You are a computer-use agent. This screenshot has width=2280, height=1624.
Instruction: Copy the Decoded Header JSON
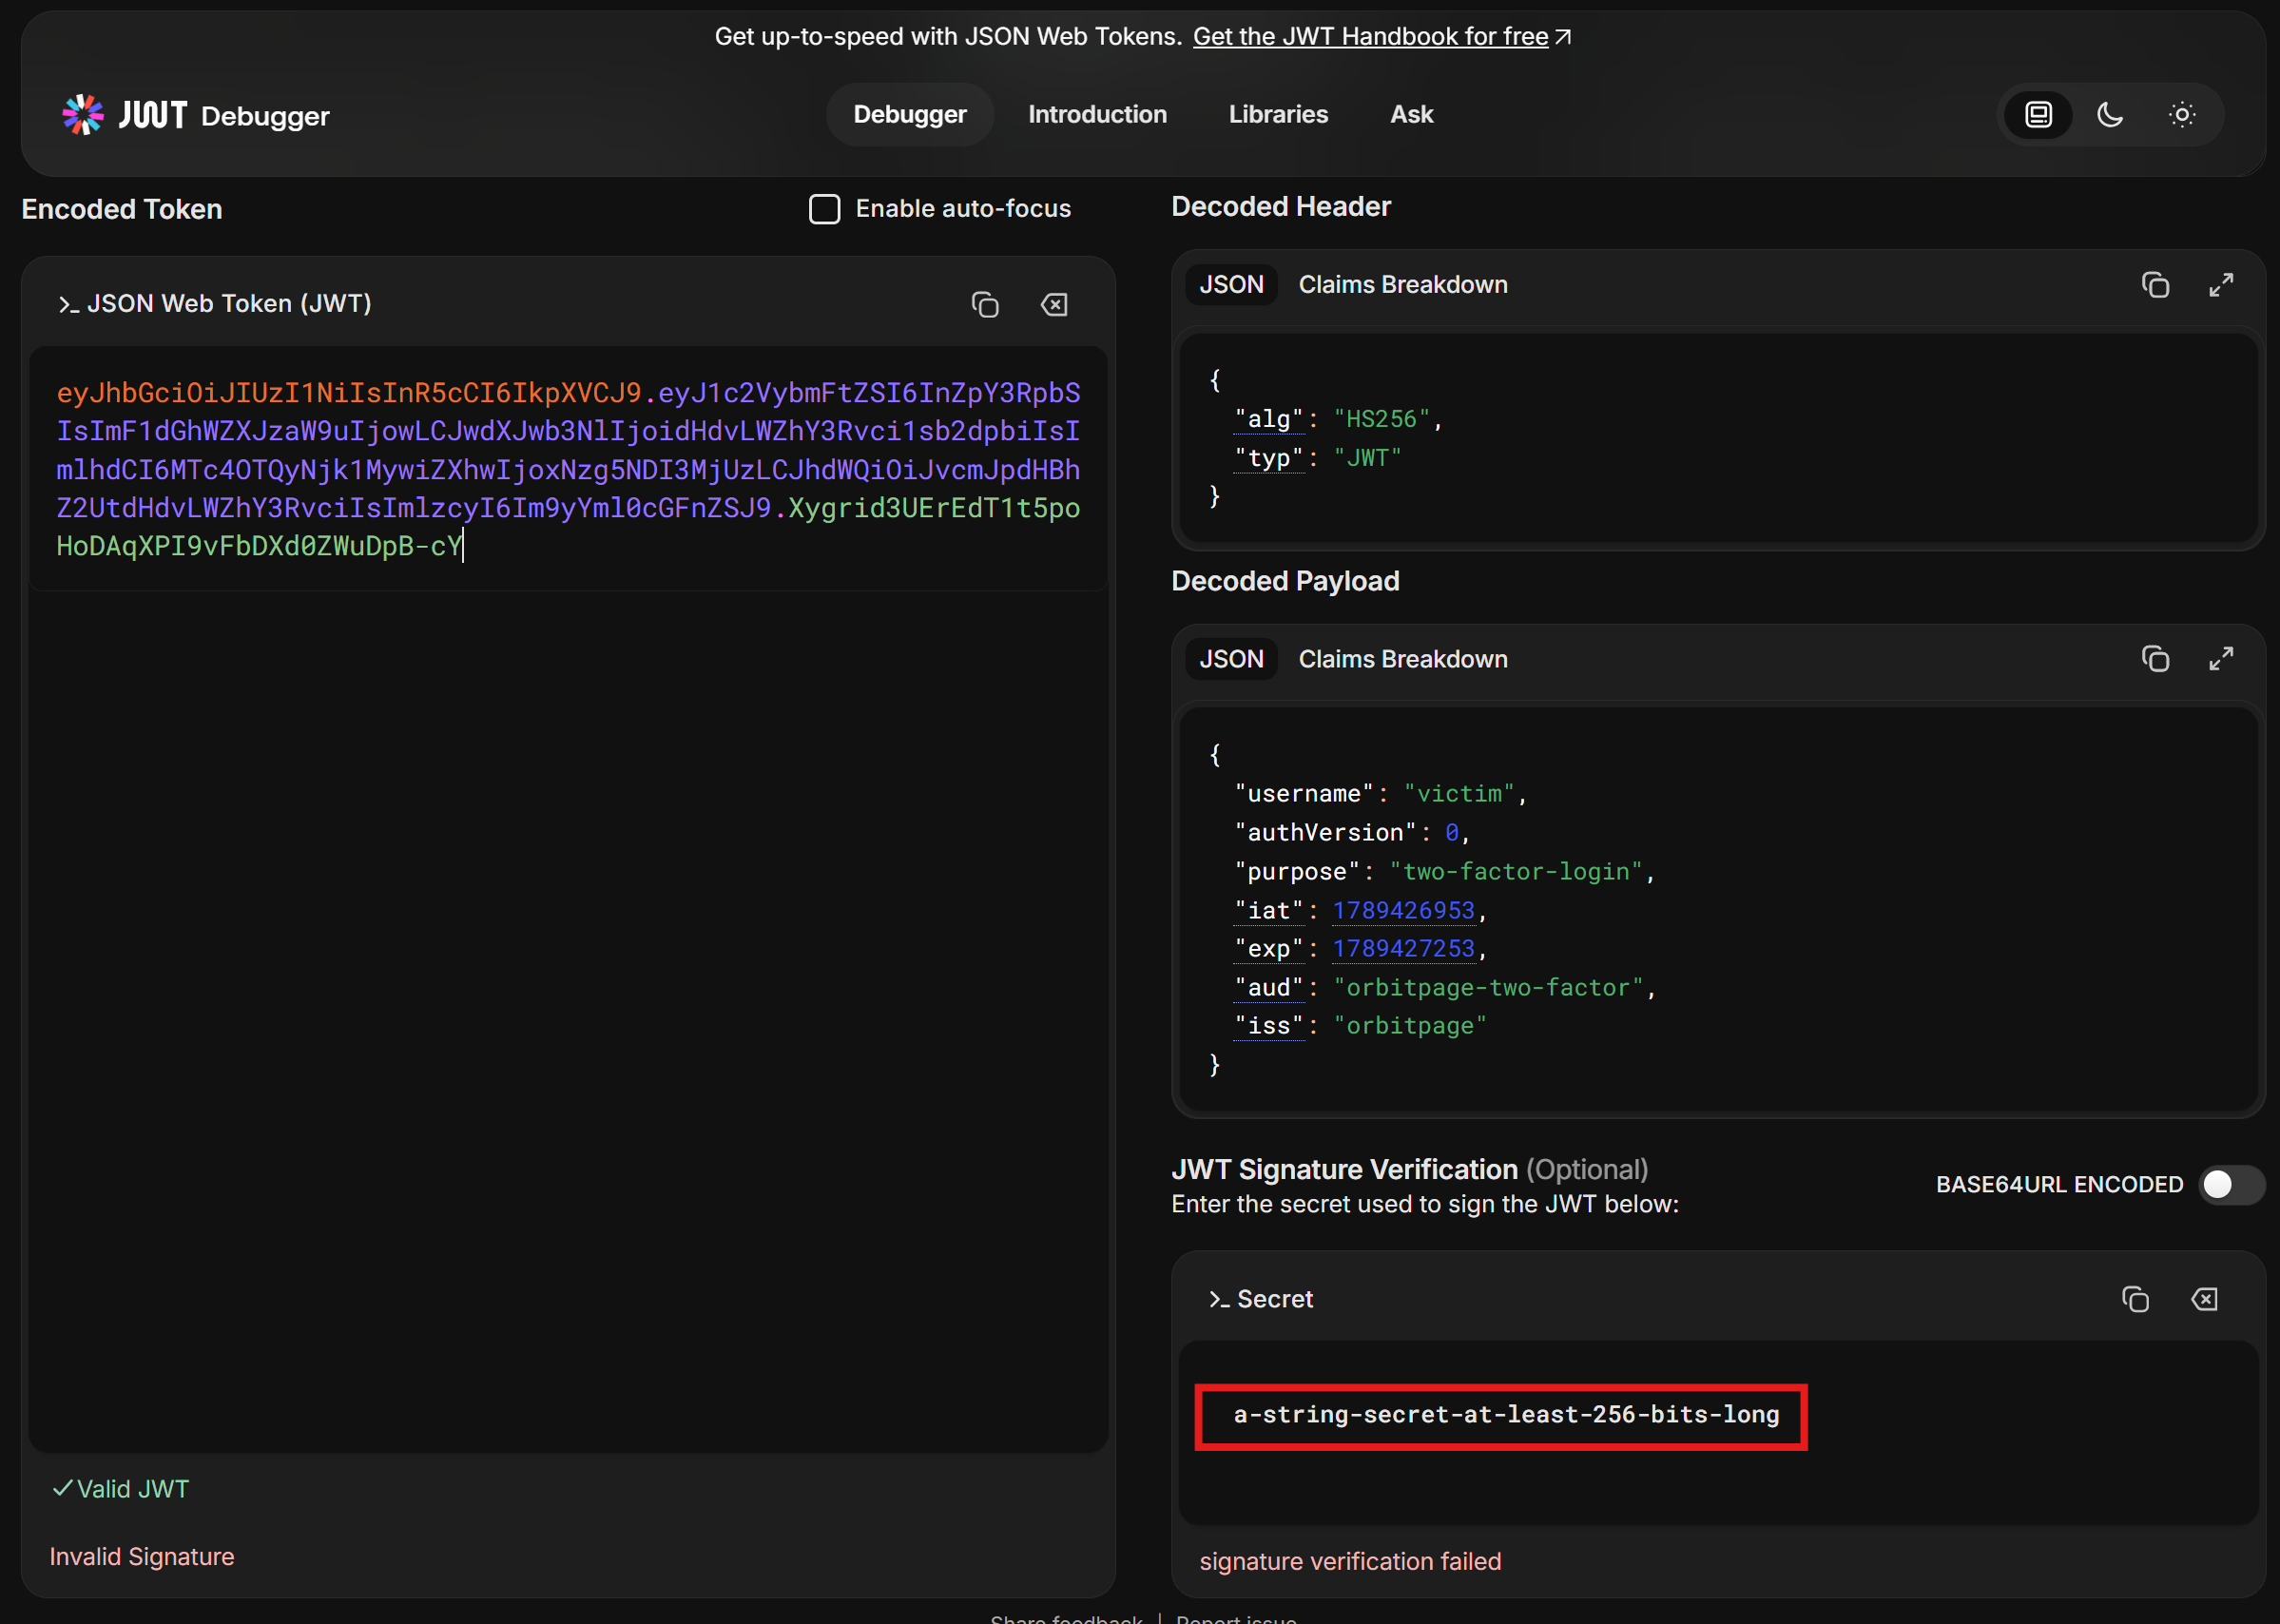[x=2155, y=285]
